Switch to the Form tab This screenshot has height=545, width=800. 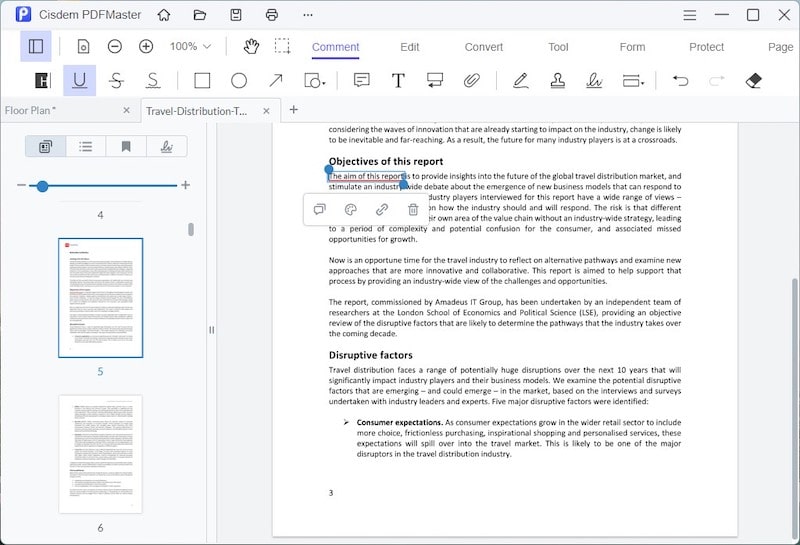click(x=632, y=47)
